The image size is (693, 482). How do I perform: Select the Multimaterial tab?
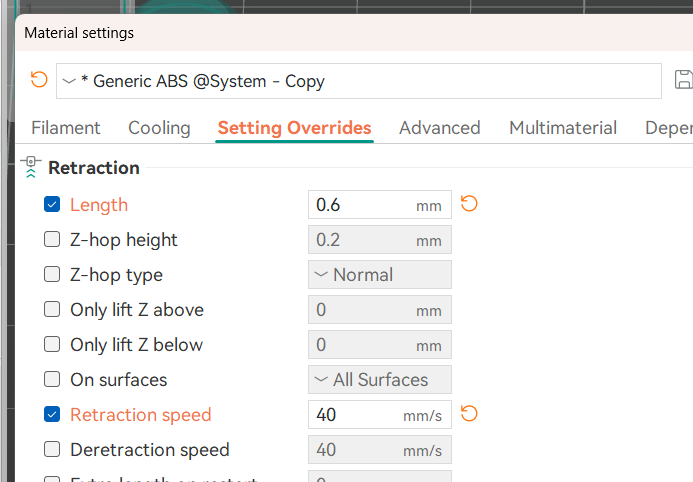click(x=562, y=128)
